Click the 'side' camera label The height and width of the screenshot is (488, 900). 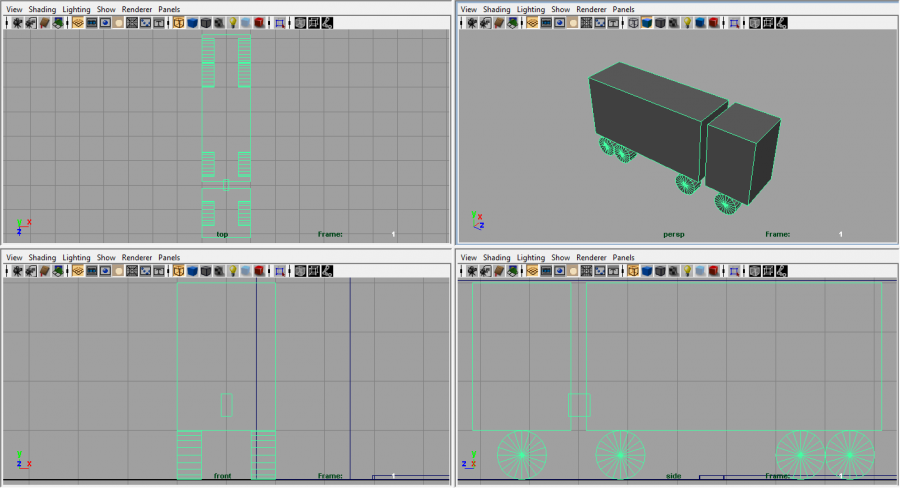[673, 476]
